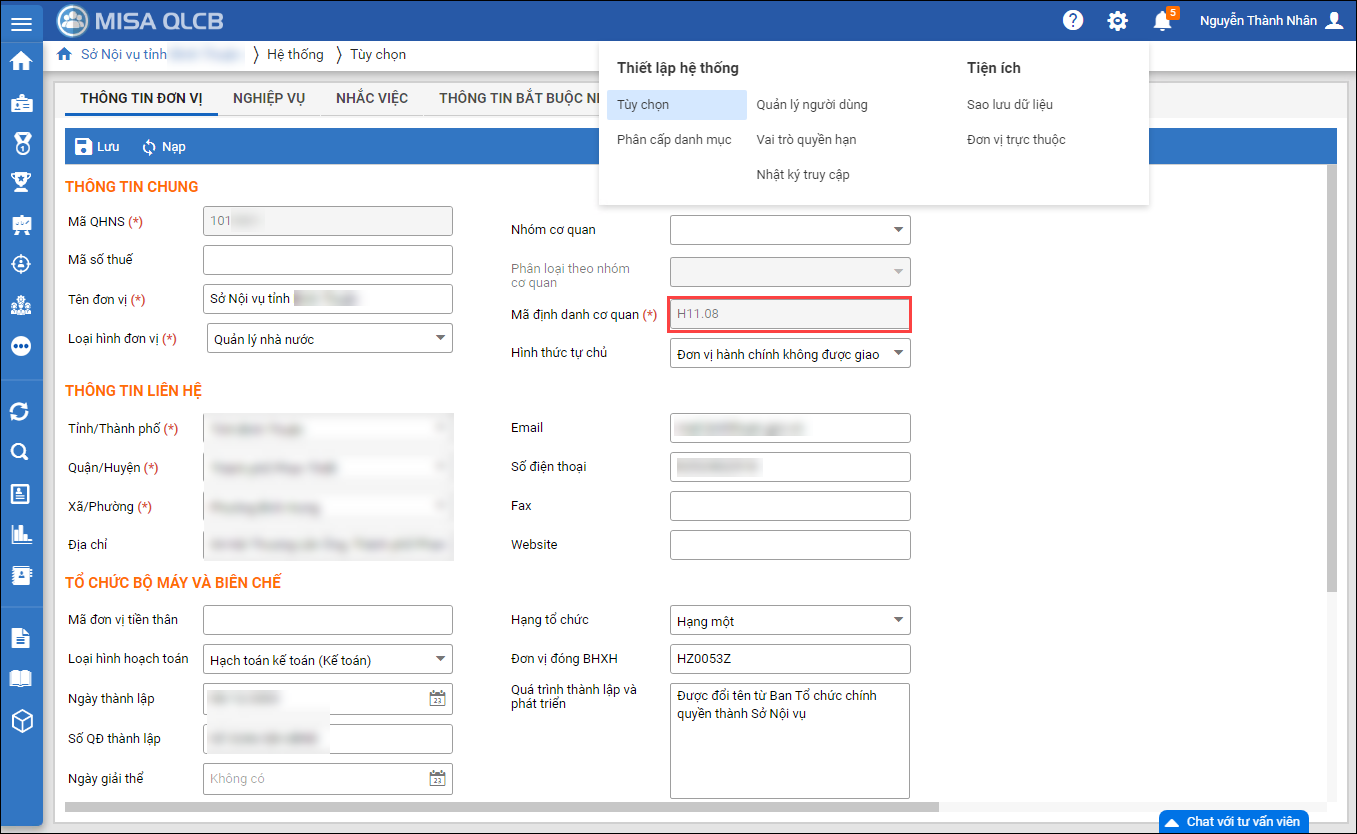Expand the Nhóm cơ quan dropdown
The image size is (1357, 834).
pyautogui.click(x=897, y=230)
